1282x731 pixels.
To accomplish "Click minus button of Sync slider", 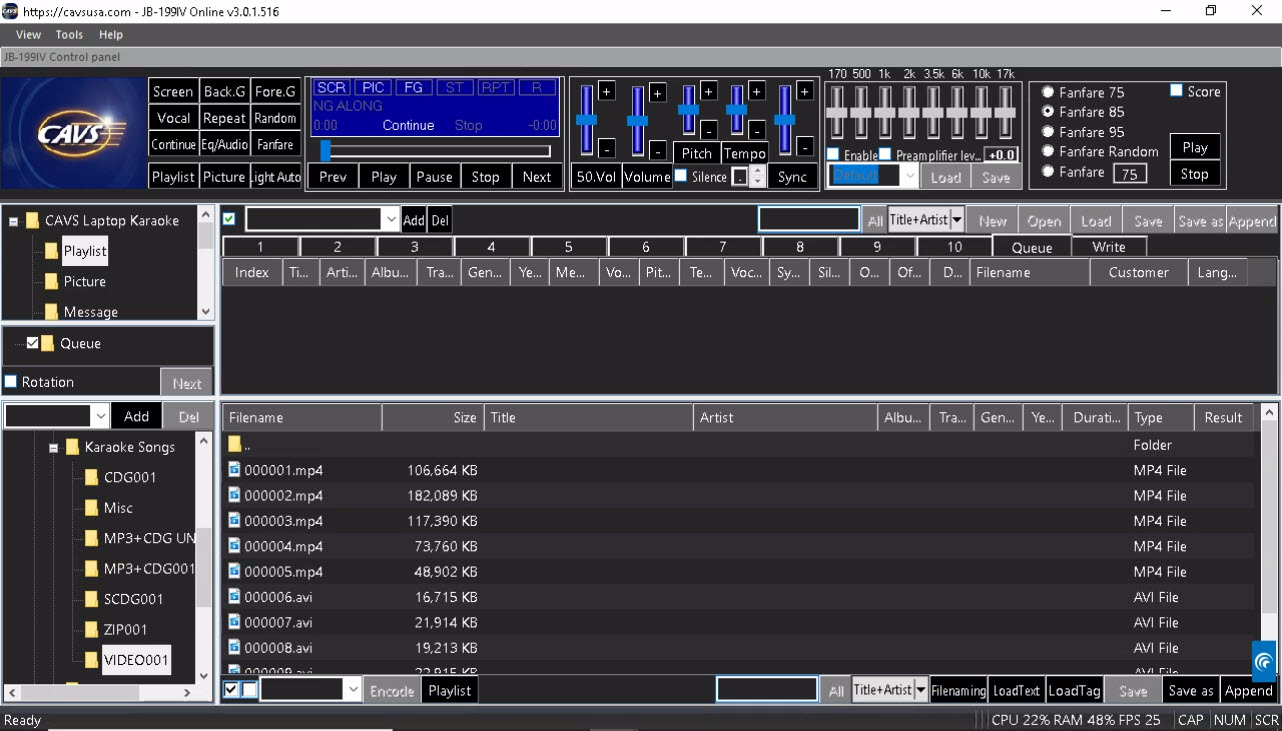I will [x=805, y=148].
